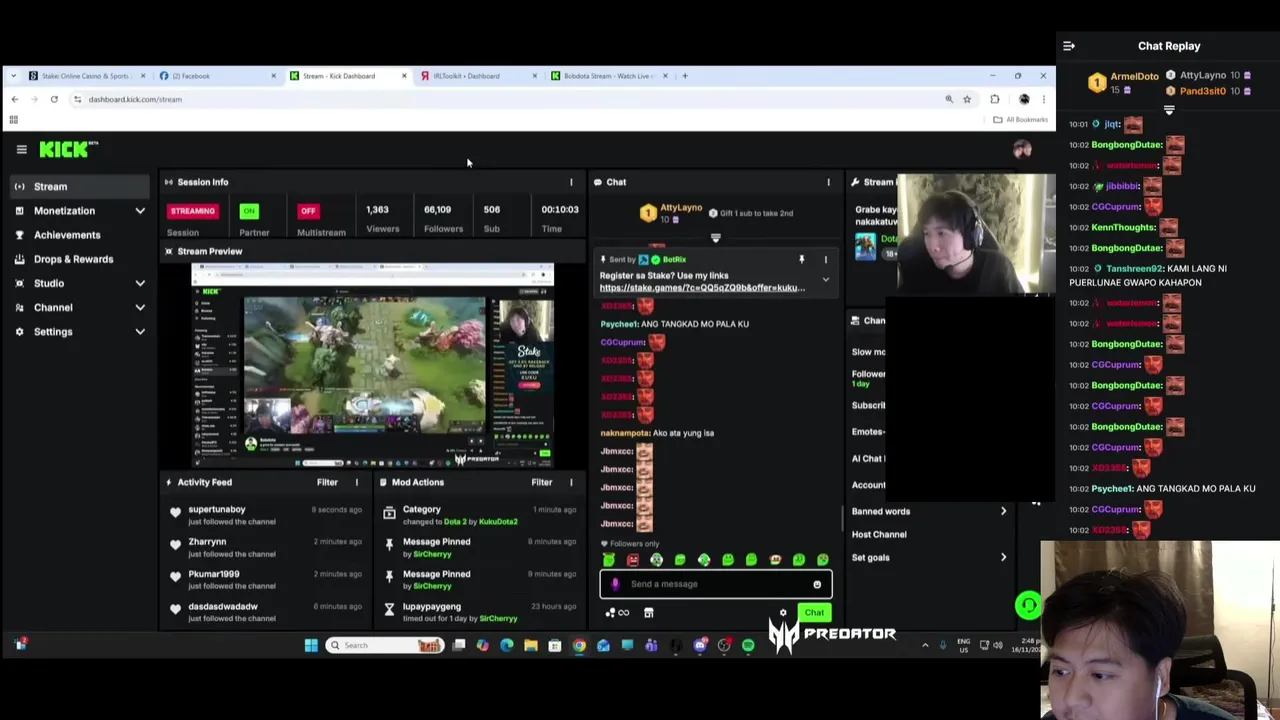Screen dimensions: 1280x720
Task: Open the browser apps grid in the bookmarks bar
Action: tap(13, 120)
